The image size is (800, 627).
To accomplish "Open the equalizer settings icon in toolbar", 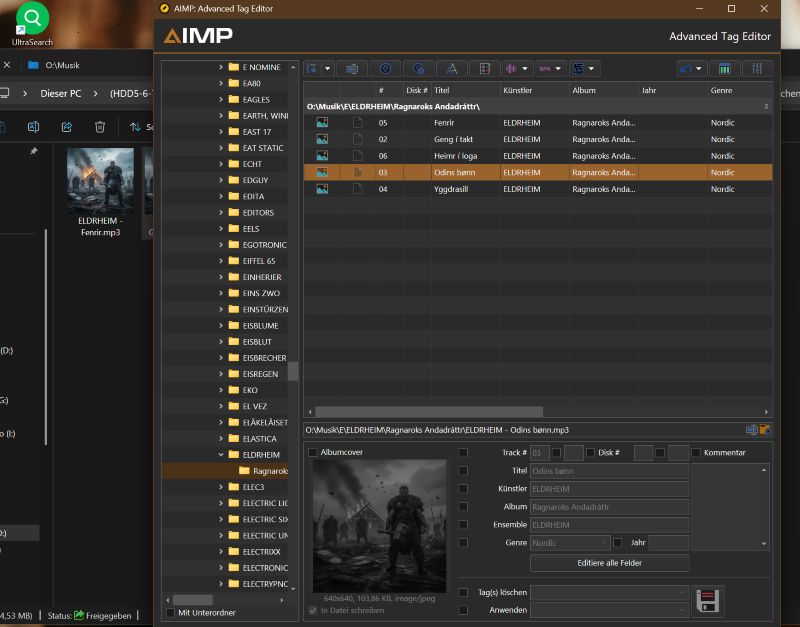I will point(757,69).
